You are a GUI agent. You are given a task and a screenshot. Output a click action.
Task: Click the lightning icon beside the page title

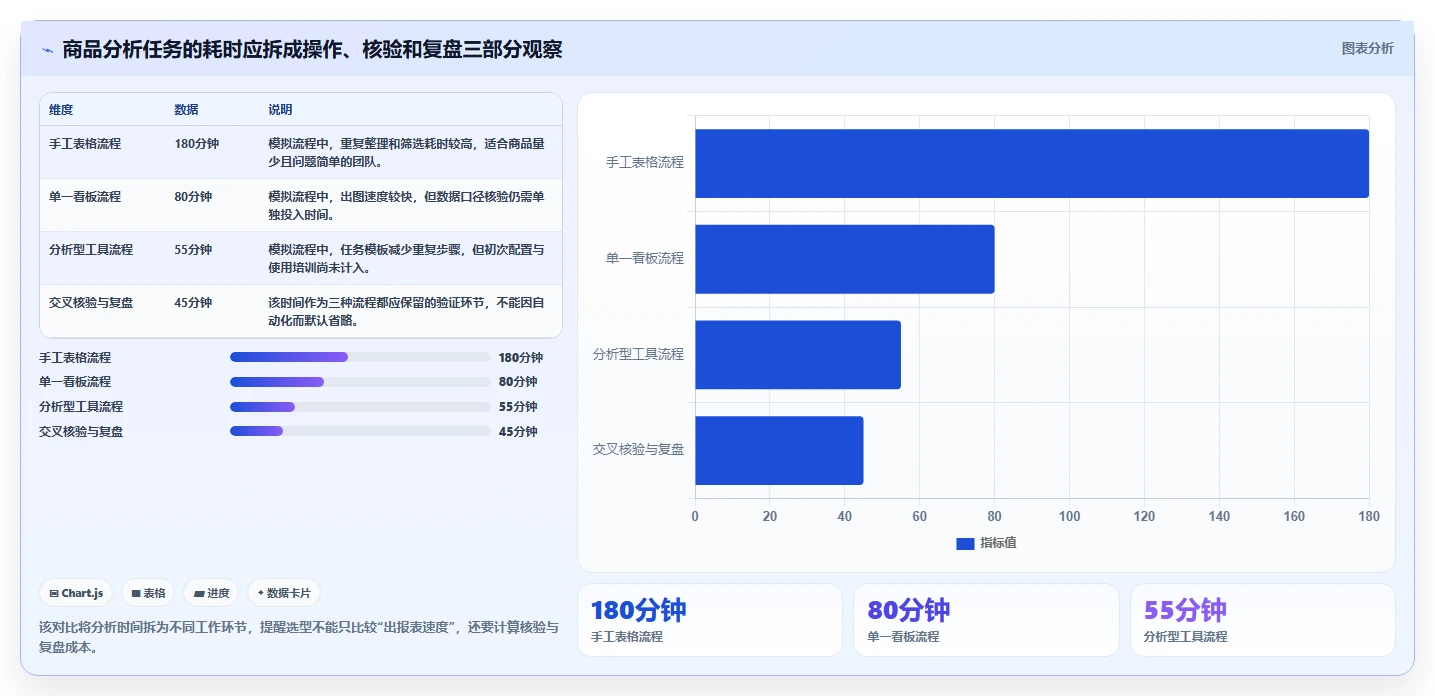48,50
